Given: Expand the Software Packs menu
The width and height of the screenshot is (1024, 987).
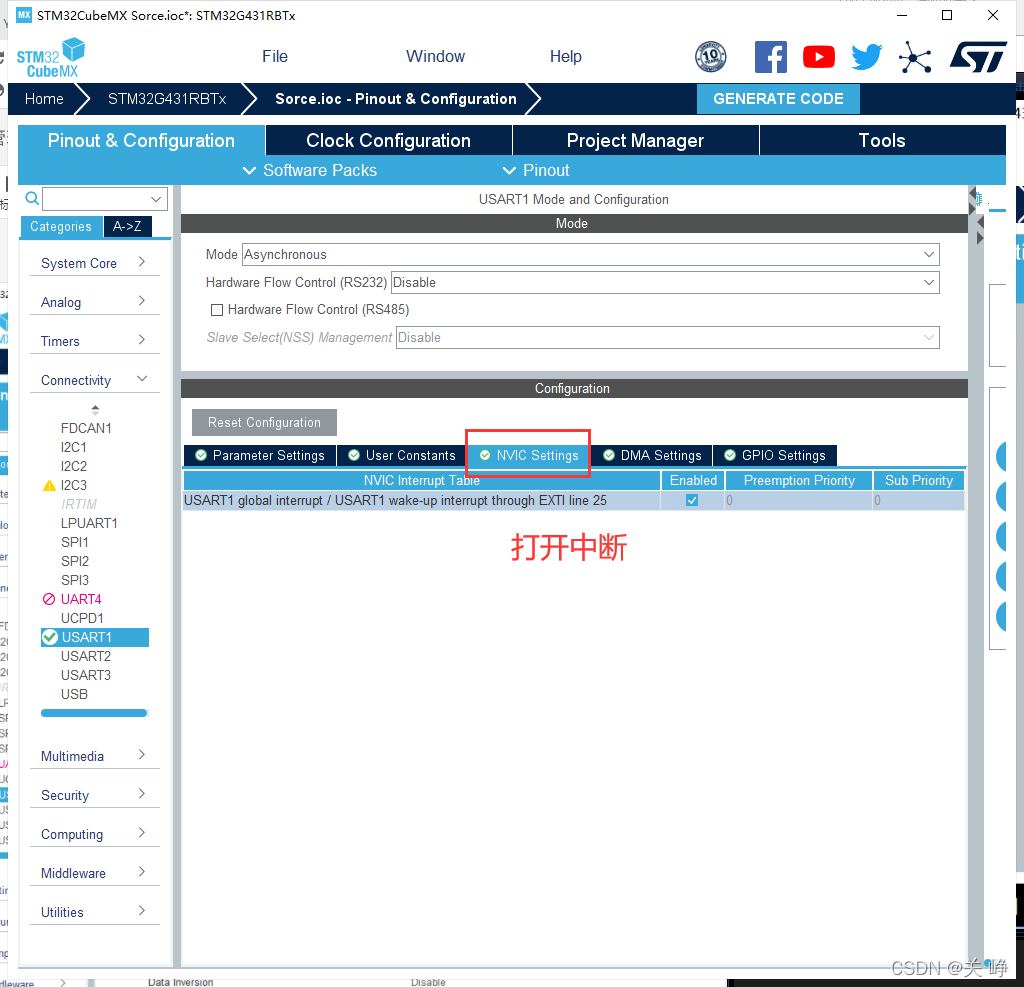Looking at the screenshot, I should [x=310, y=170].
